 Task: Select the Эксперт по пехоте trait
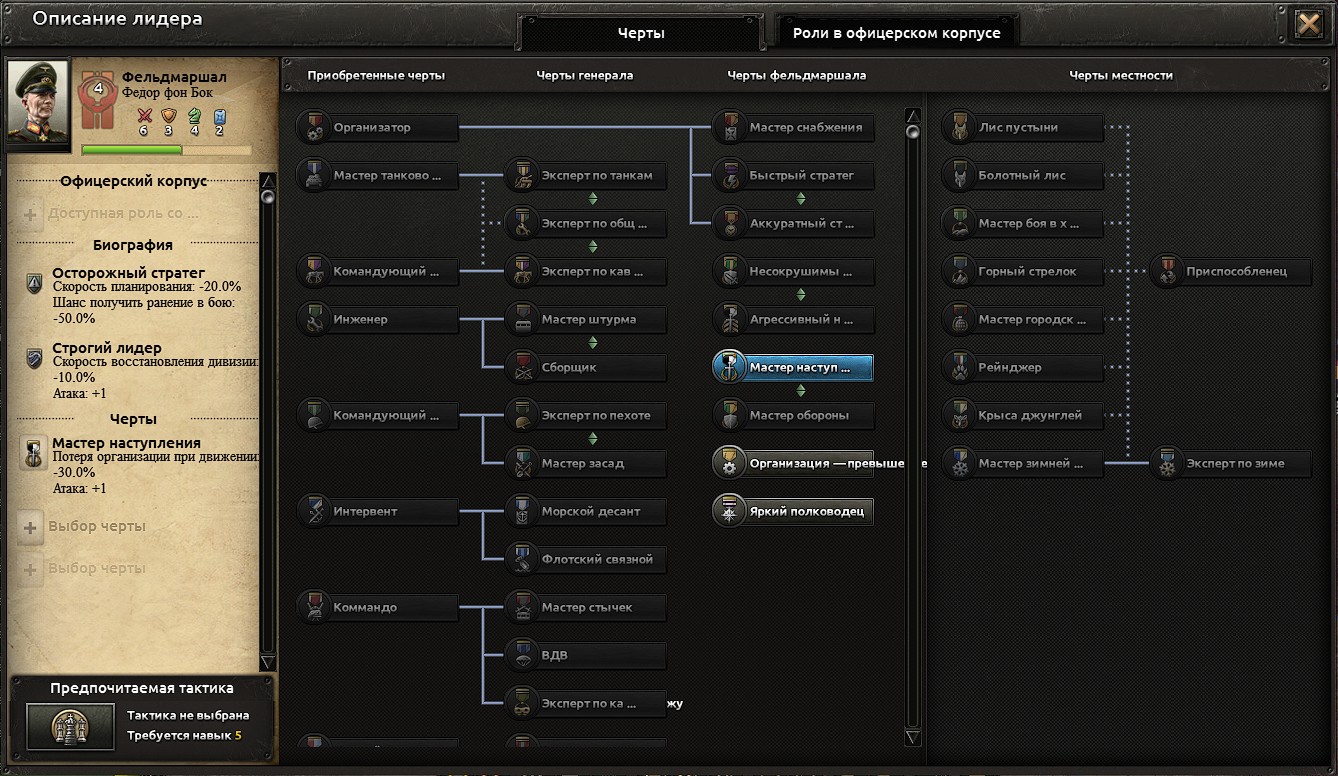pyautogui.click(x=586, y=415)
